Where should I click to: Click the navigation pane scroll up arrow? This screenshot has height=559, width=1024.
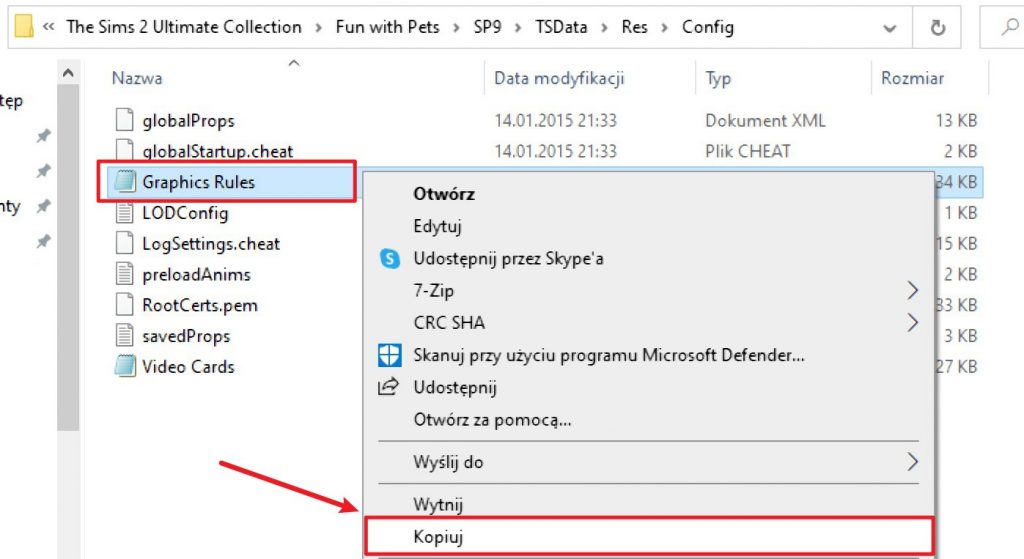point(68,73)
